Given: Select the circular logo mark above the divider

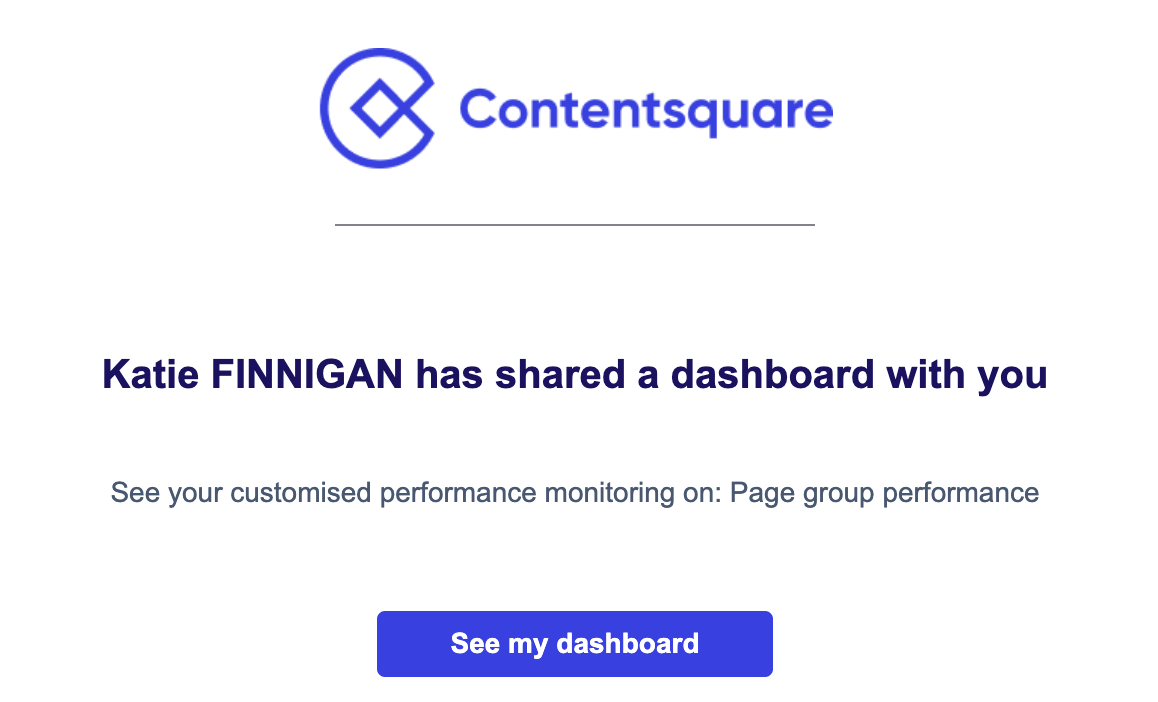Looking at the screenshot, I should [x=378, y=107].
